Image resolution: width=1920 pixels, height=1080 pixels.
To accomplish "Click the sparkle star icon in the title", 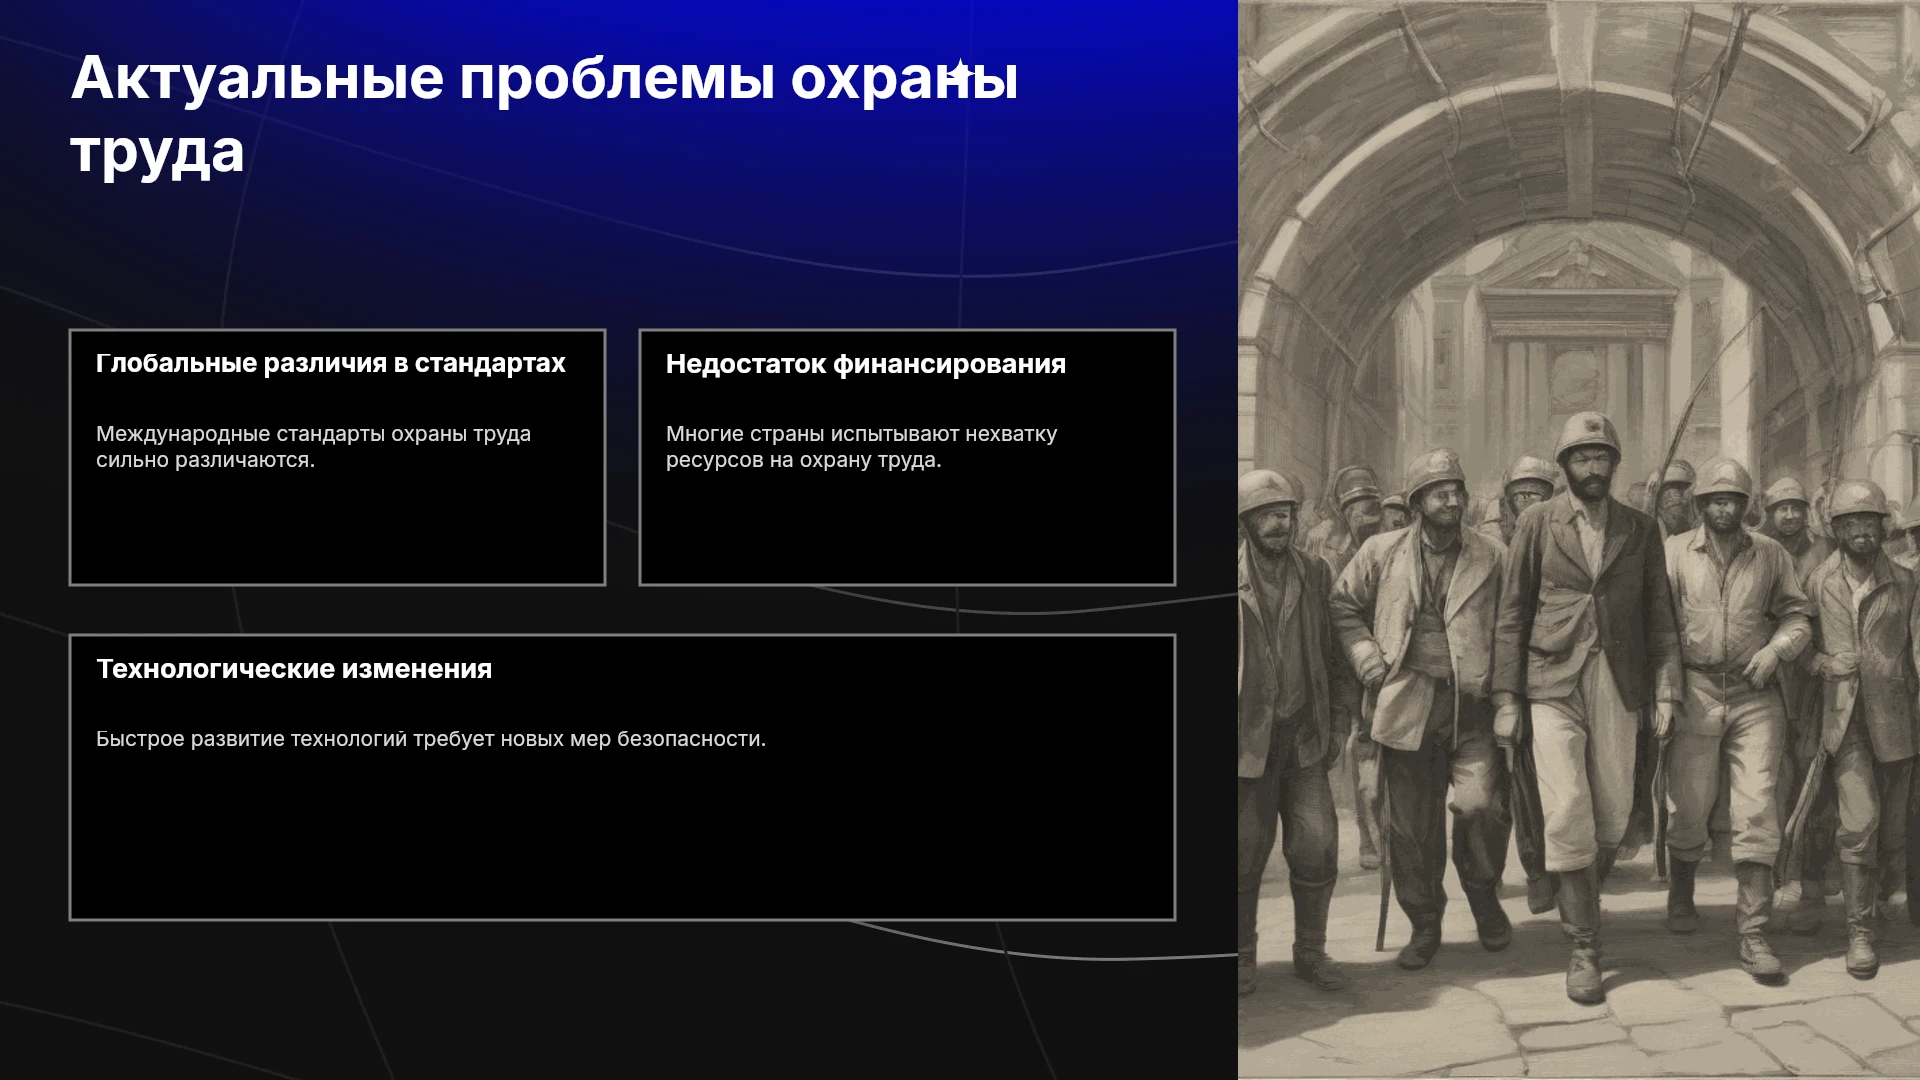I will click(960, 72).
